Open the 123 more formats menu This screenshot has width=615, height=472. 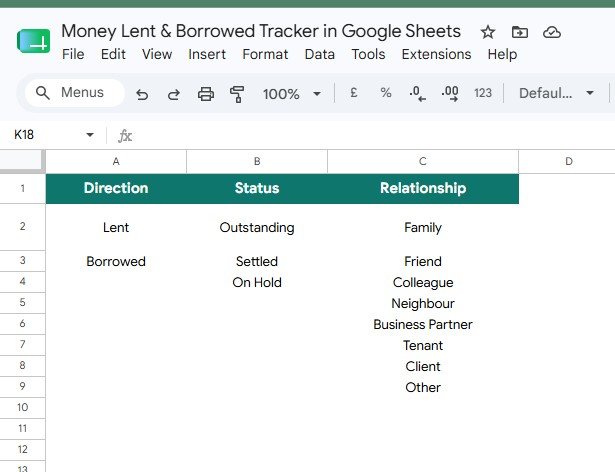[483, 93]
